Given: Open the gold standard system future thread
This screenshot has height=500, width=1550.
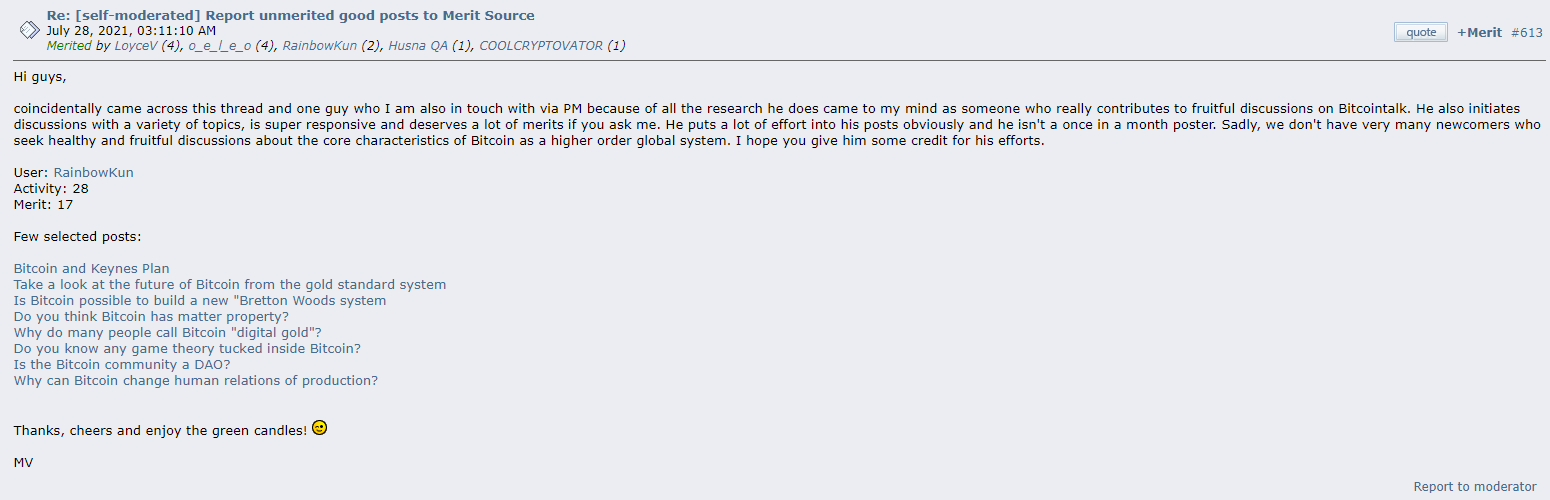Looking at the screenshot, I should click(x=230, y=284).
